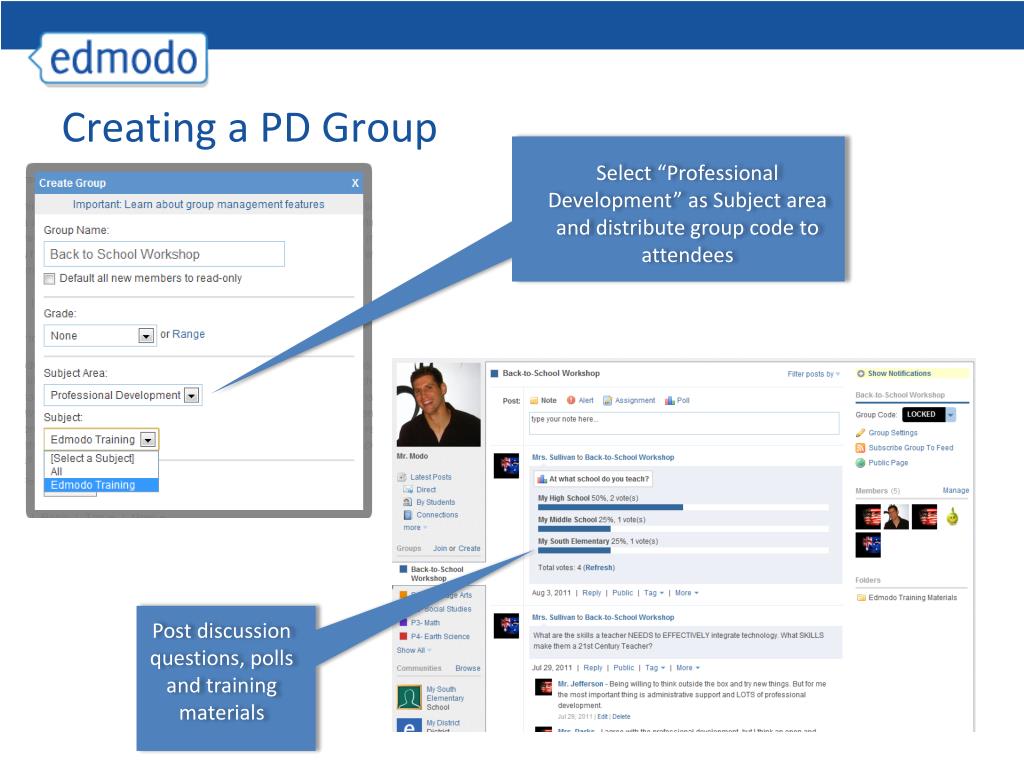Image resolution: width=1024 pixels, height=768 pixels.
Task: Click Mr. Modo's profile photo
Action: coord(439,404)
